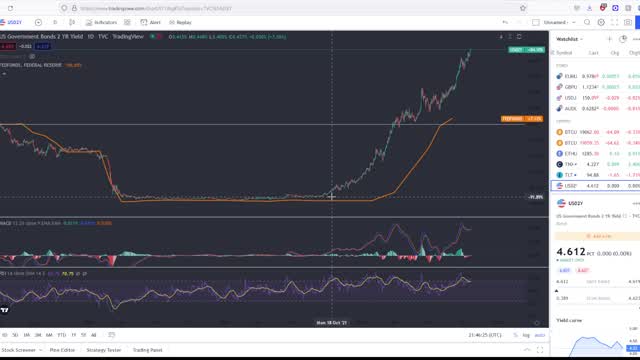Image resolution: width=640 pixels, height=360 pixels.
Task: Sort watchlist by Last column
Action: pyautogui.click(x=593, y=53)
